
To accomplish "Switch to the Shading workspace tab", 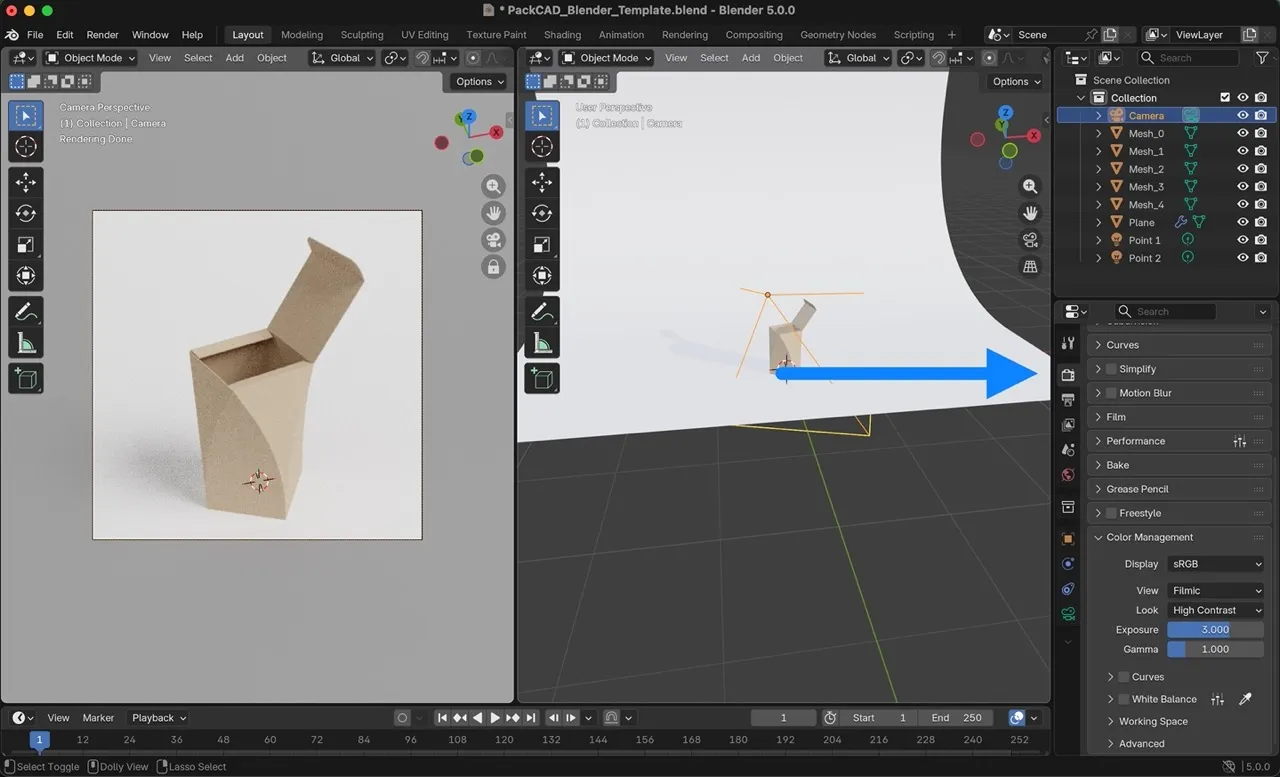I will tap(562, 35).
